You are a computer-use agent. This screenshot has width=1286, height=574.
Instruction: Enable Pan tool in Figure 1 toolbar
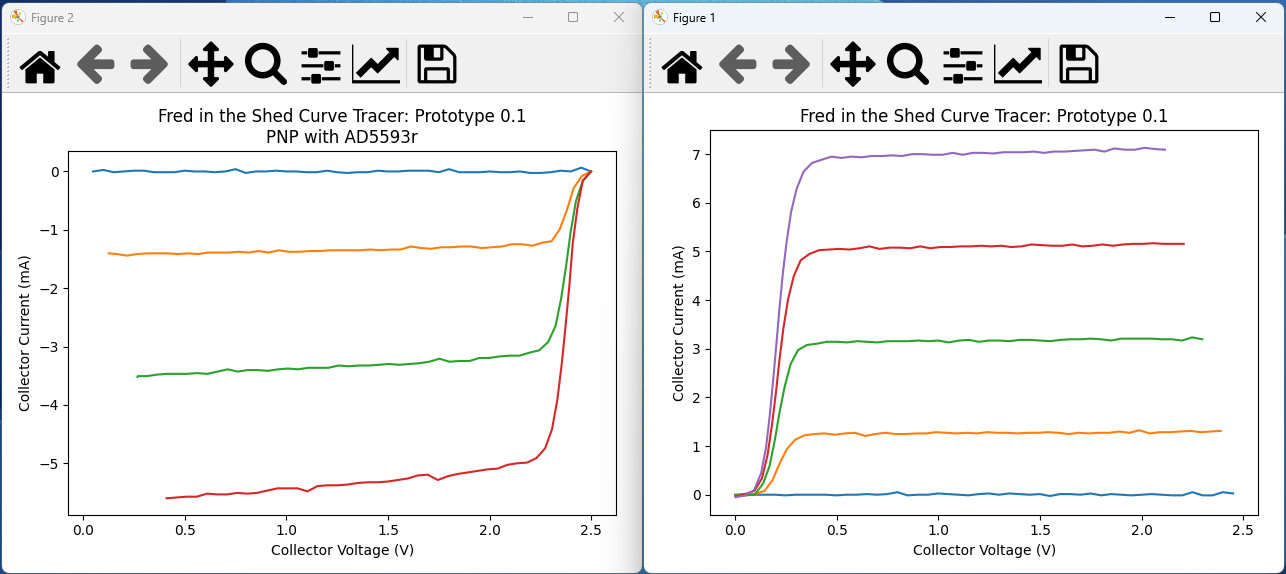pos(853,64)
